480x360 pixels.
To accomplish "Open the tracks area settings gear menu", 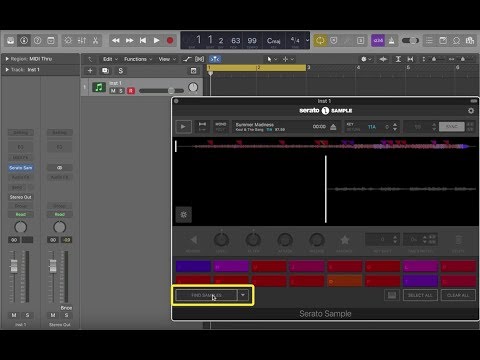I will point(366,59).
